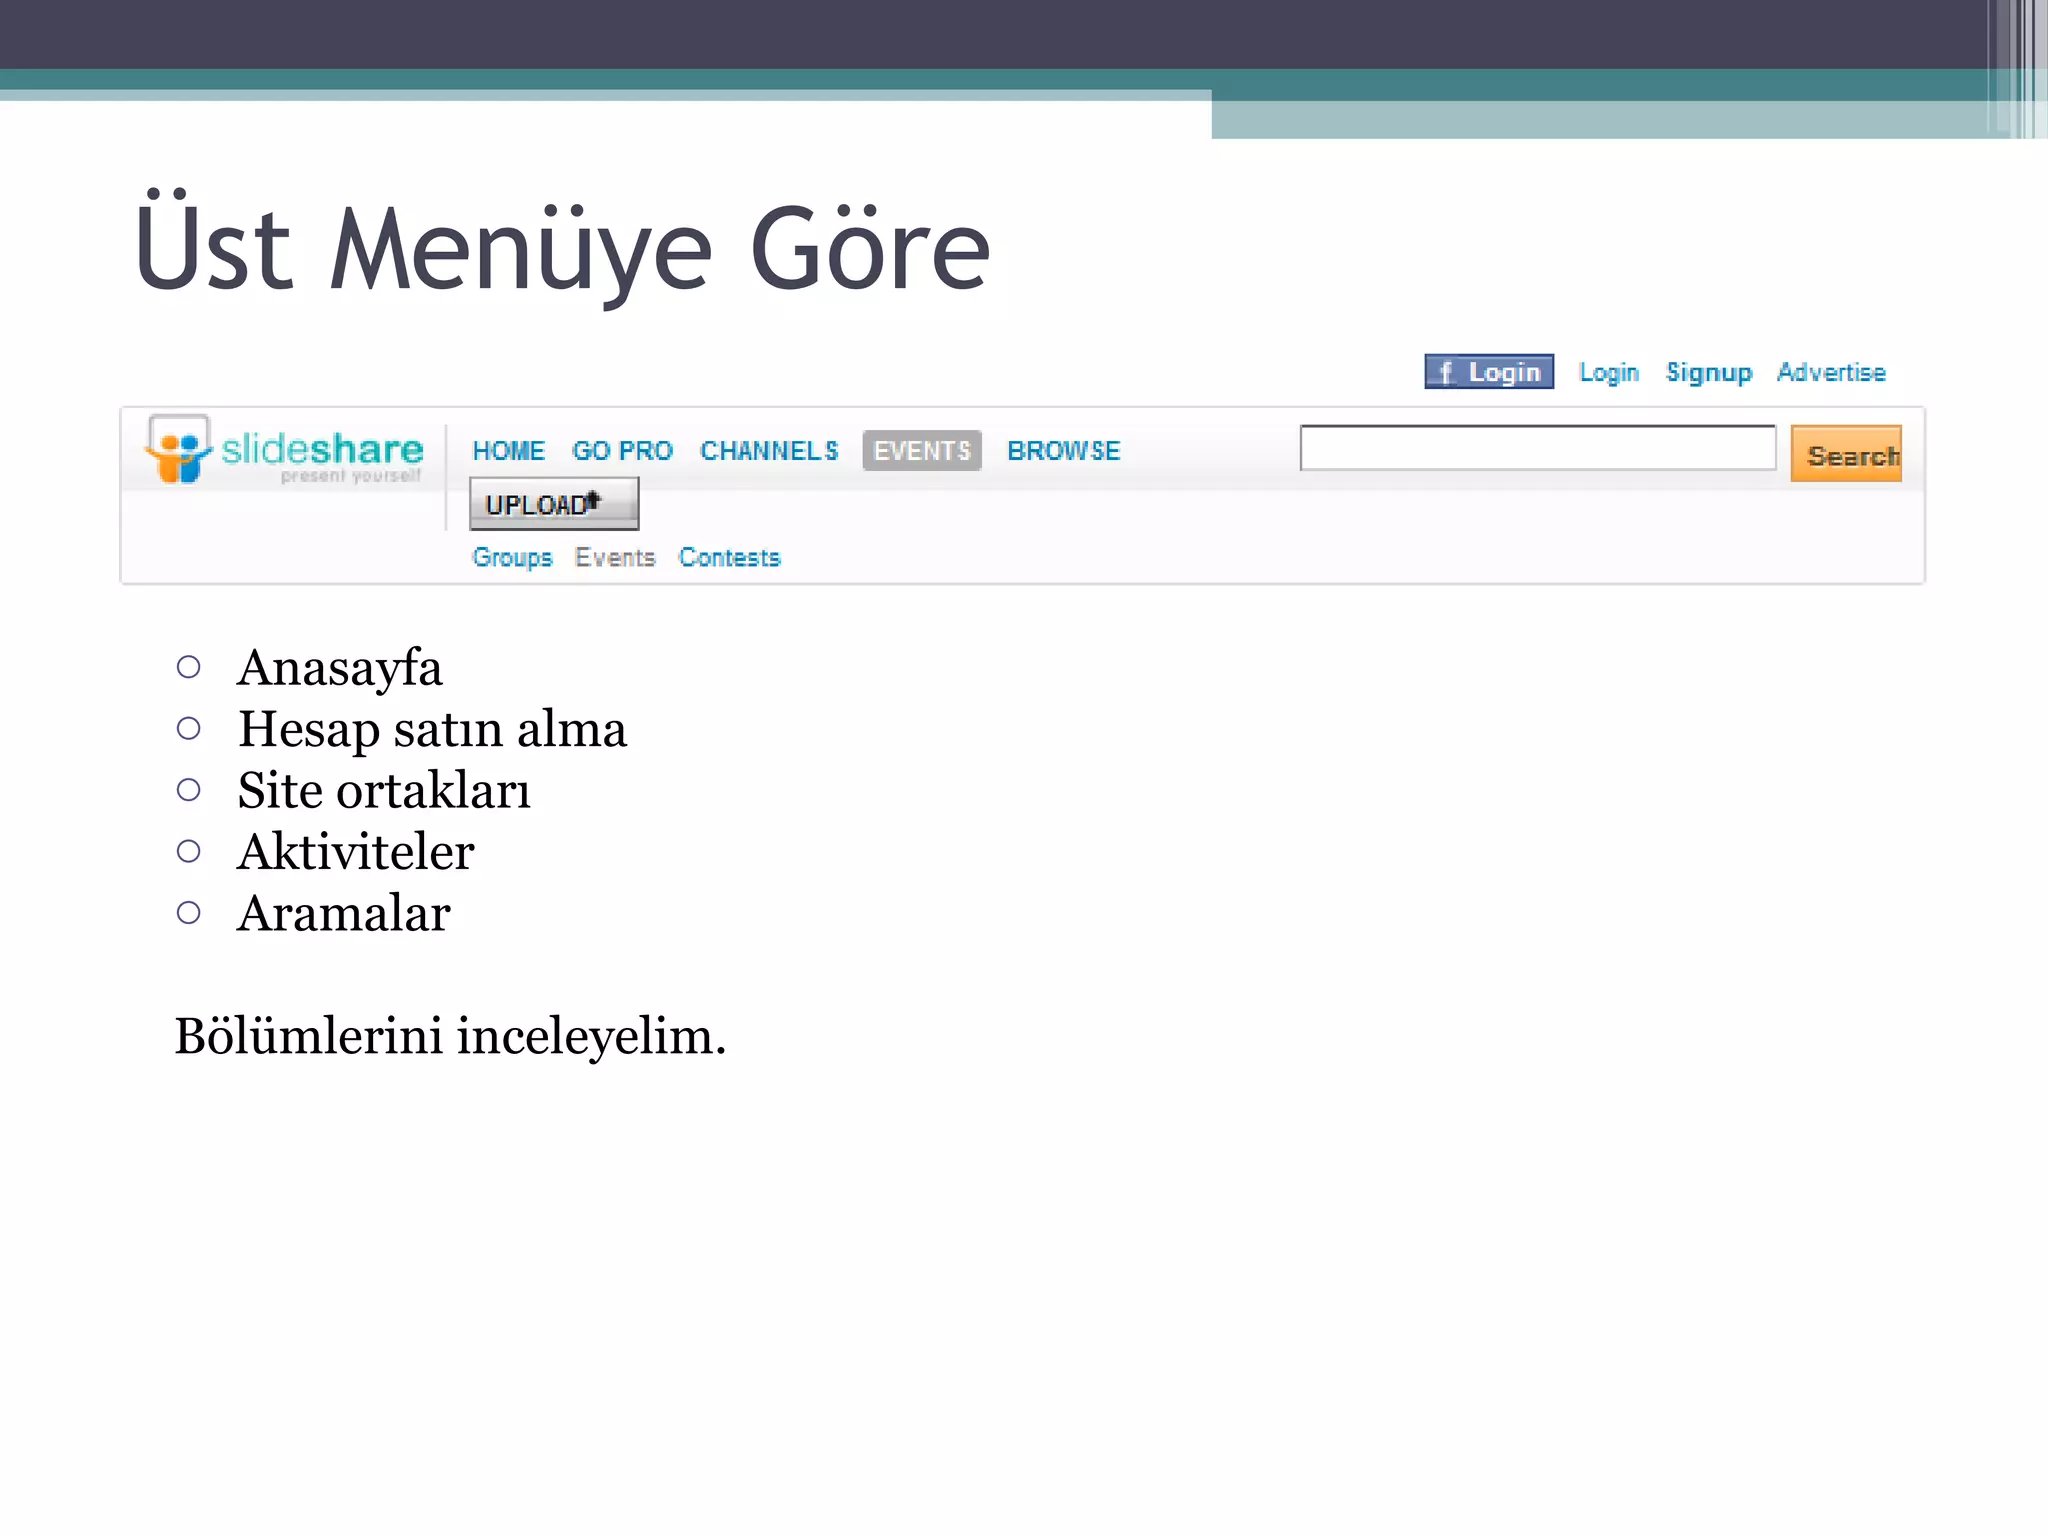
Task: Select the 'Aktiviteler' bullet text
Action: click(356, 852)
